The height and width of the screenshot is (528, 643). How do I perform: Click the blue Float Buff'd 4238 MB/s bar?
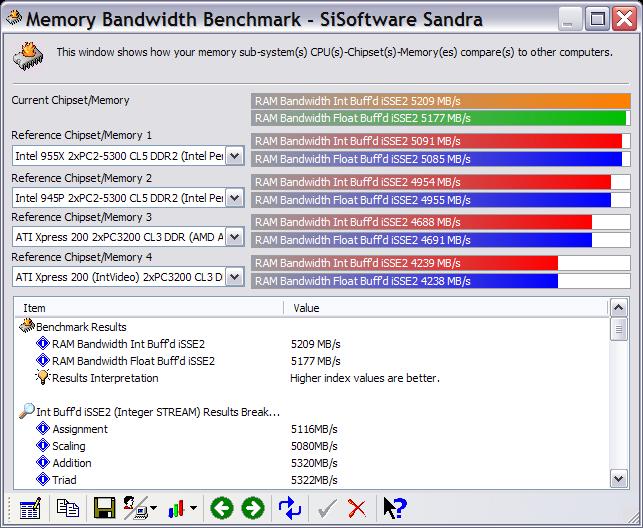(x=441, y=281)
